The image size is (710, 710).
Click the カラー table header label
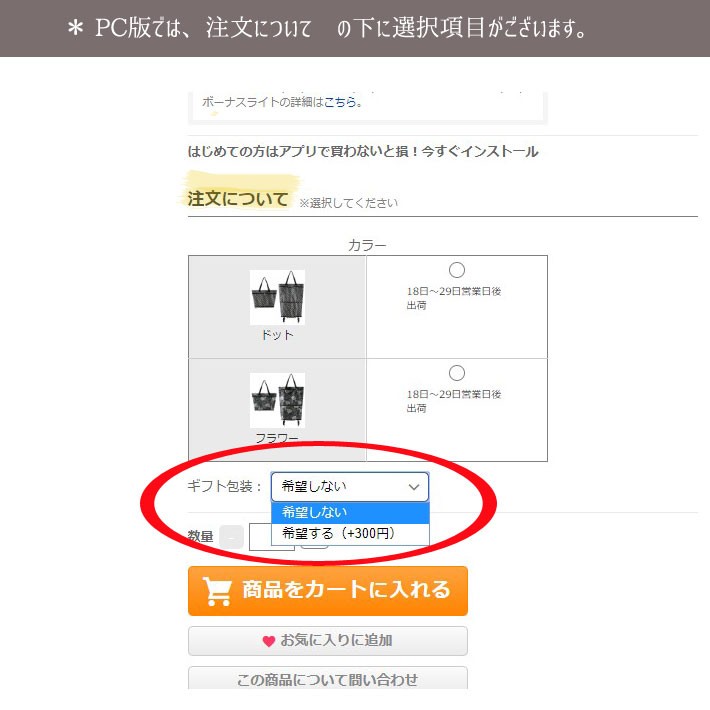click(x=367, y=245)
